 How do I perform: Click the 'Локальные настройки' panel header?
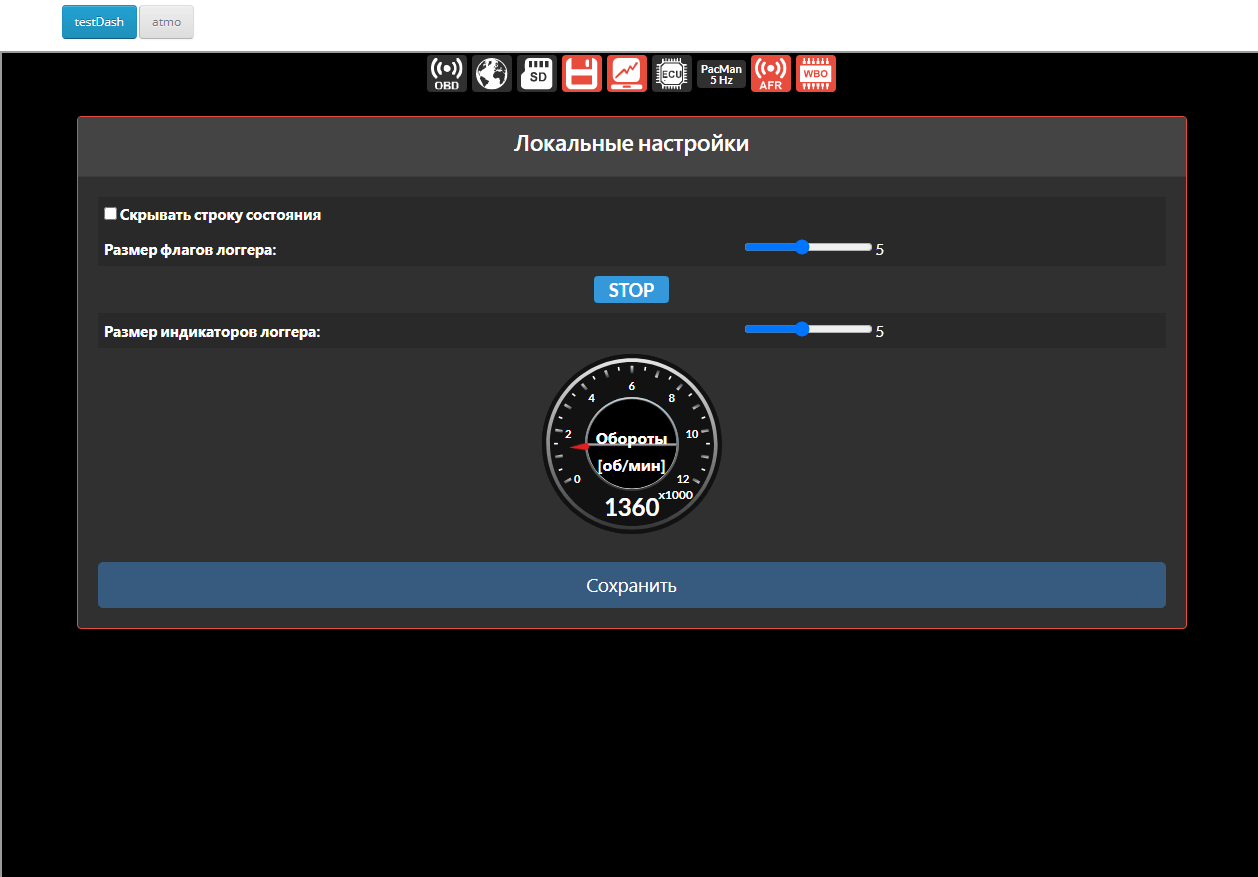tap(631, 145)
